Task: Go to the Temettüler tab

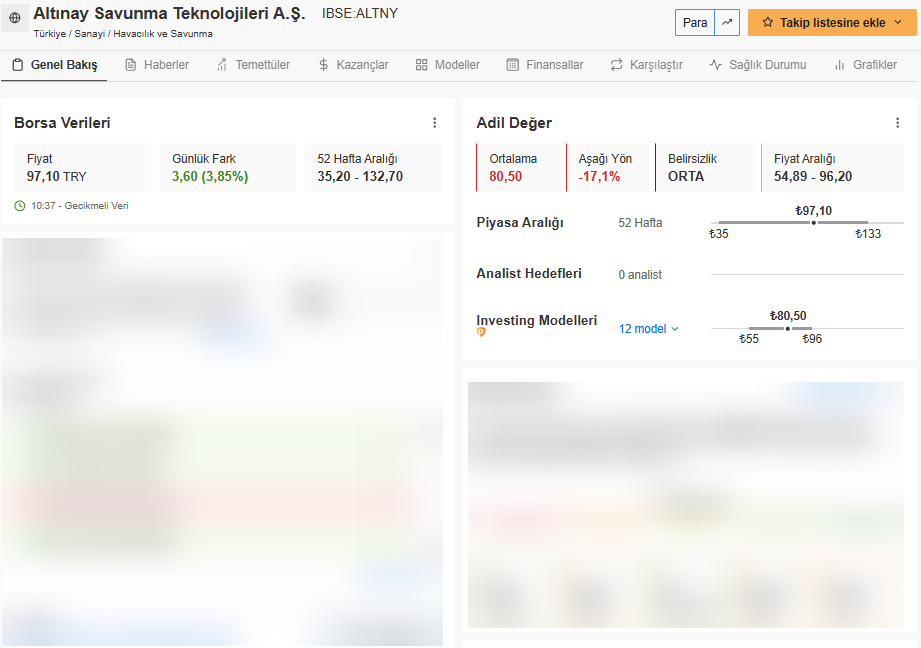Action: click(x=253, y=65)
